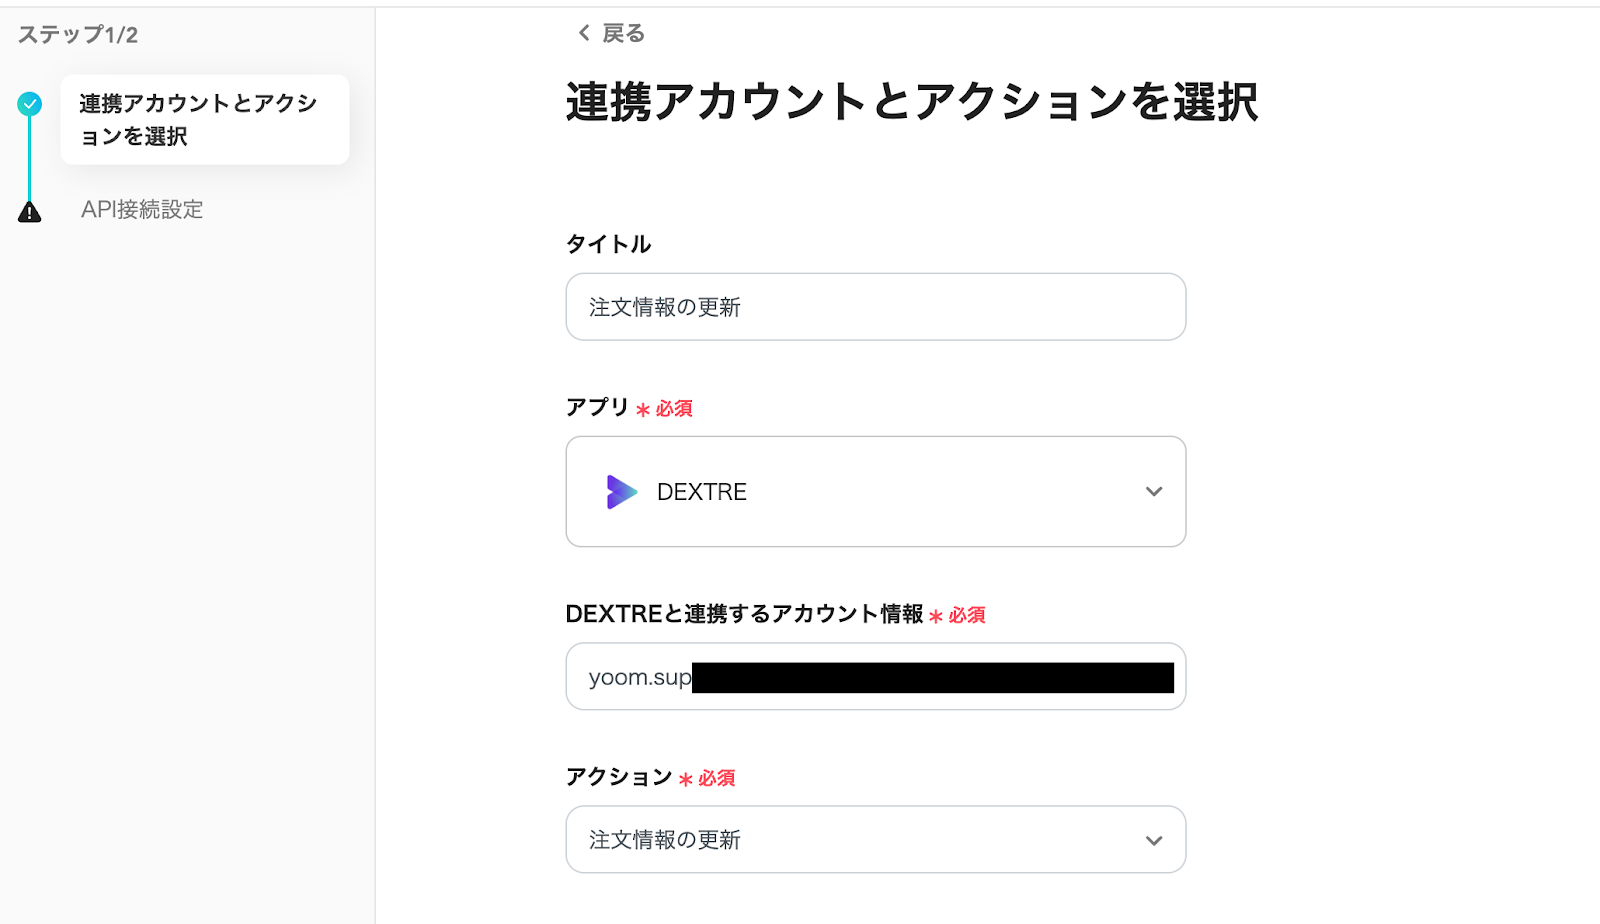The image size is (1600, 924).
Task: Click the back chevron arrow icon
Action: [584, 33]
